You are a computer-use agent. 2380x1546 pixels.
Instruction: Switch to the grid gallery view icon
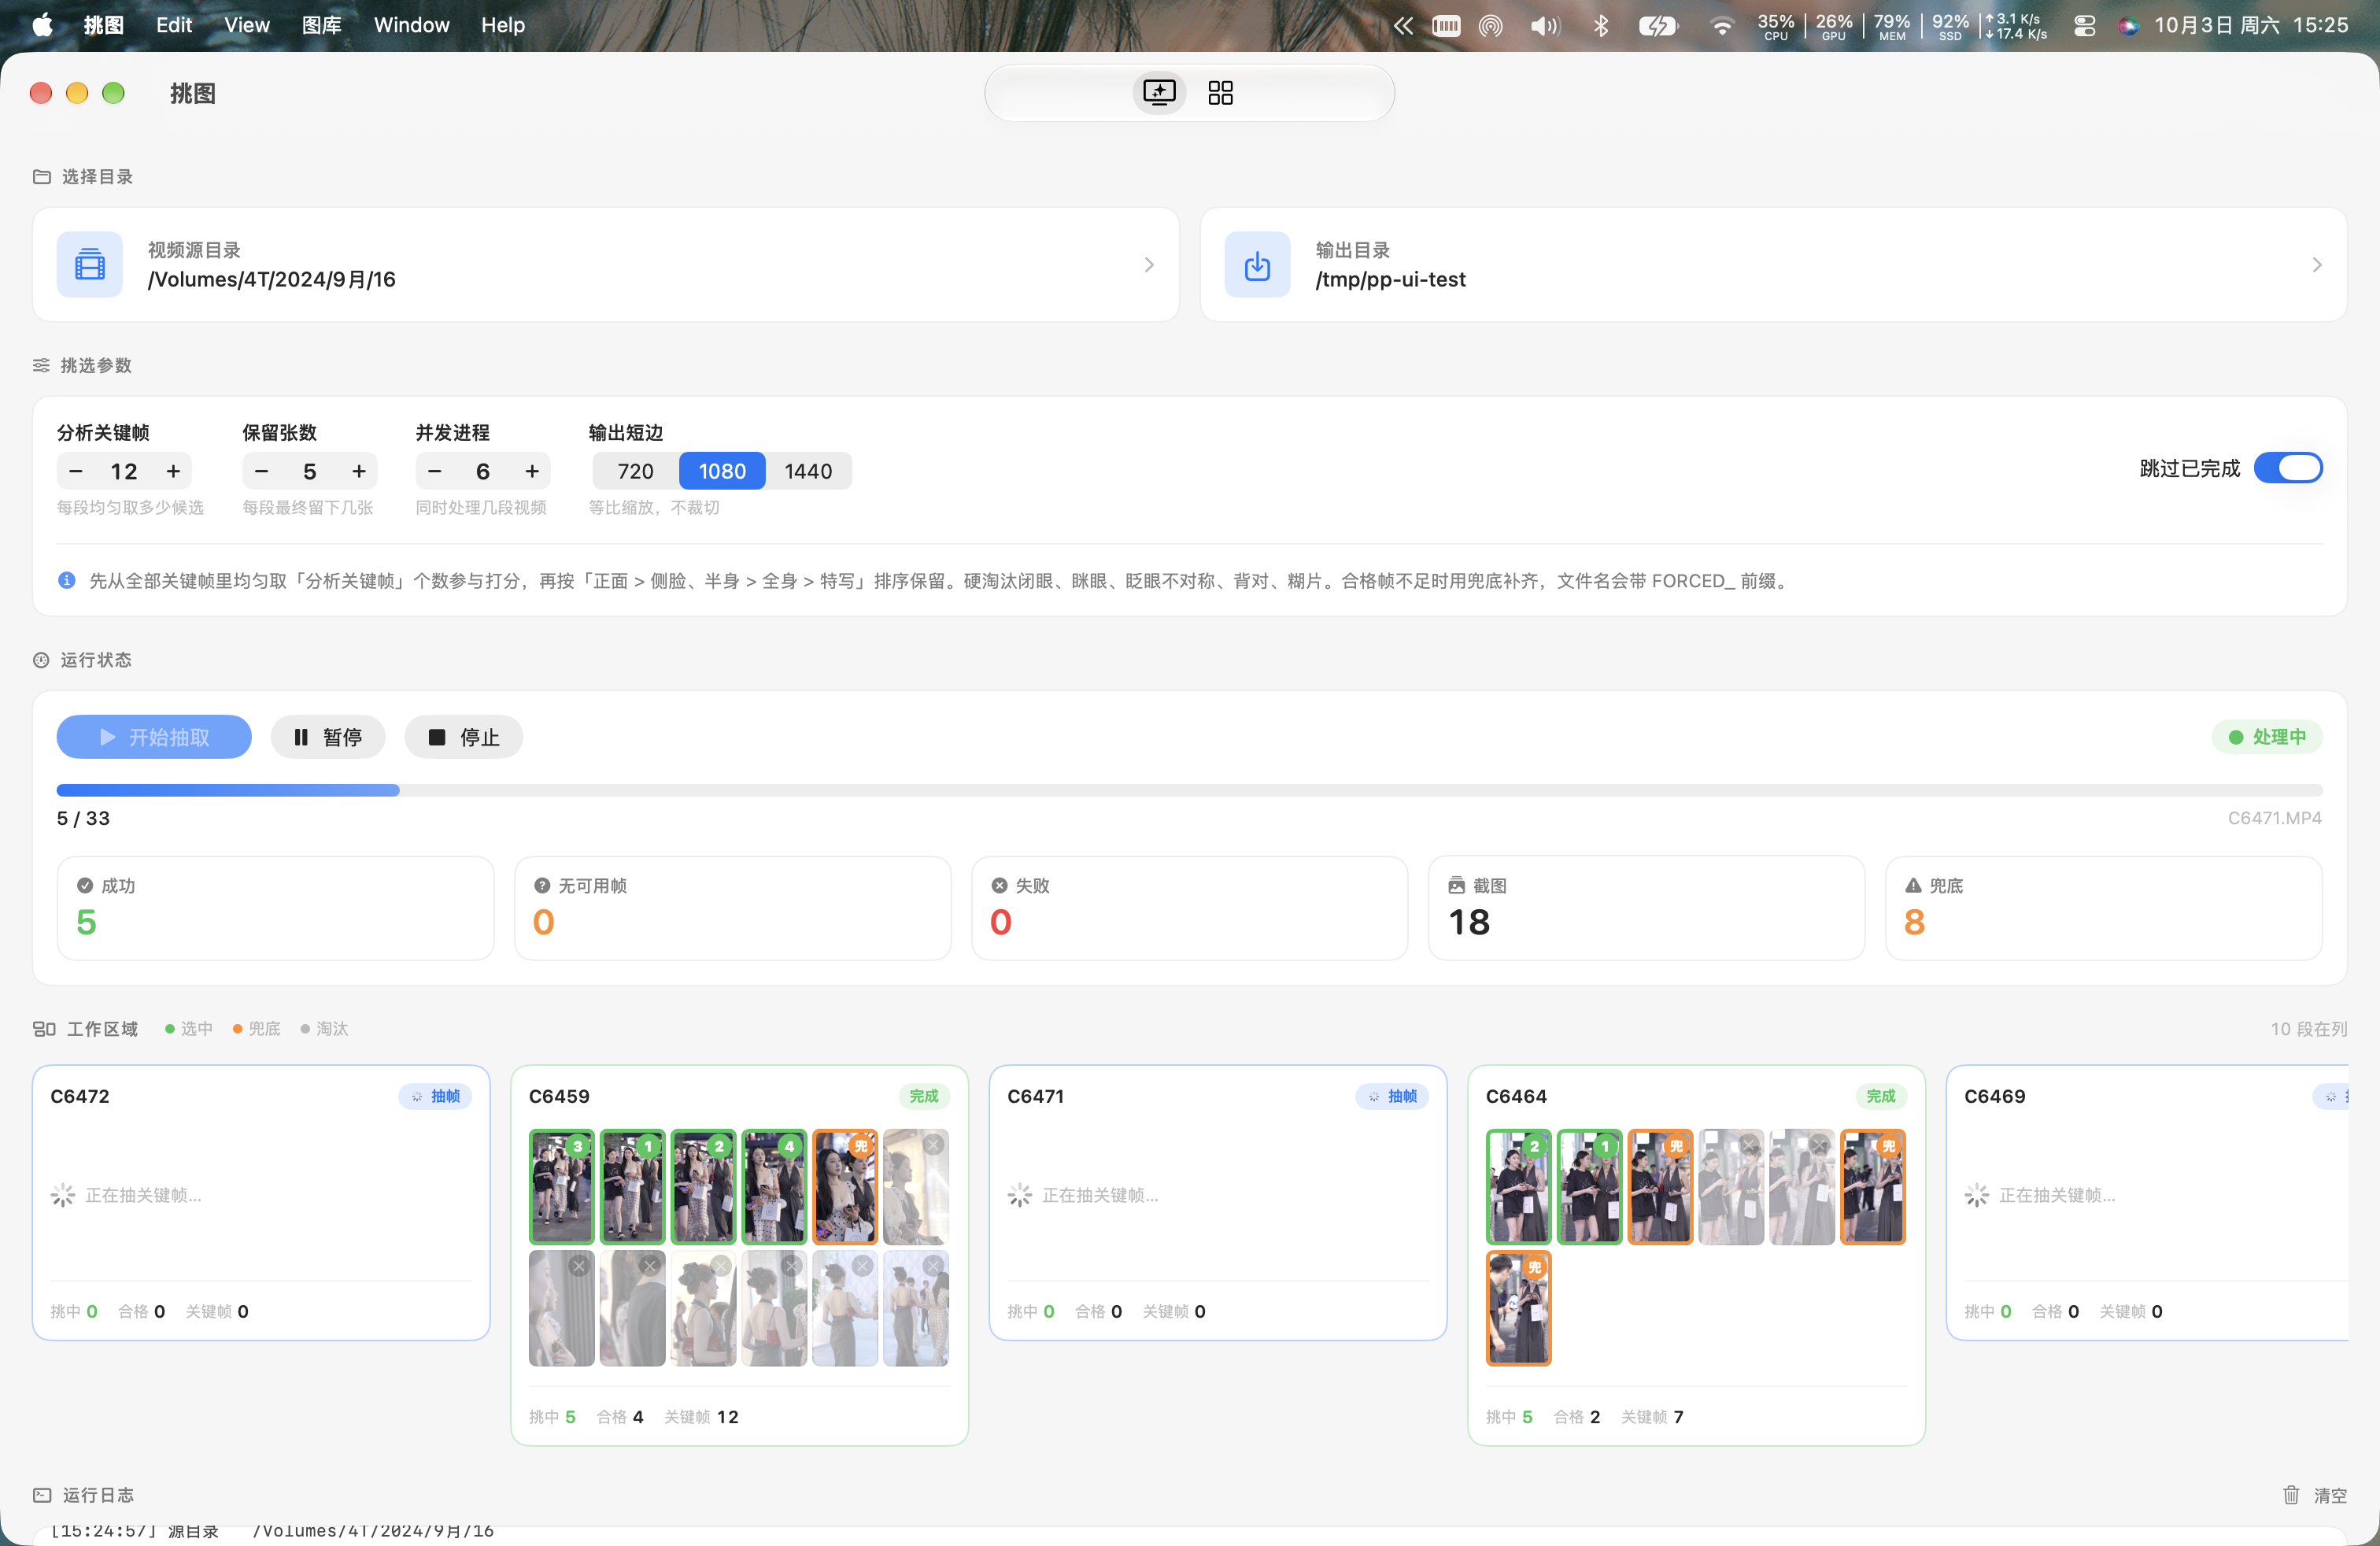pos(1220,93)
